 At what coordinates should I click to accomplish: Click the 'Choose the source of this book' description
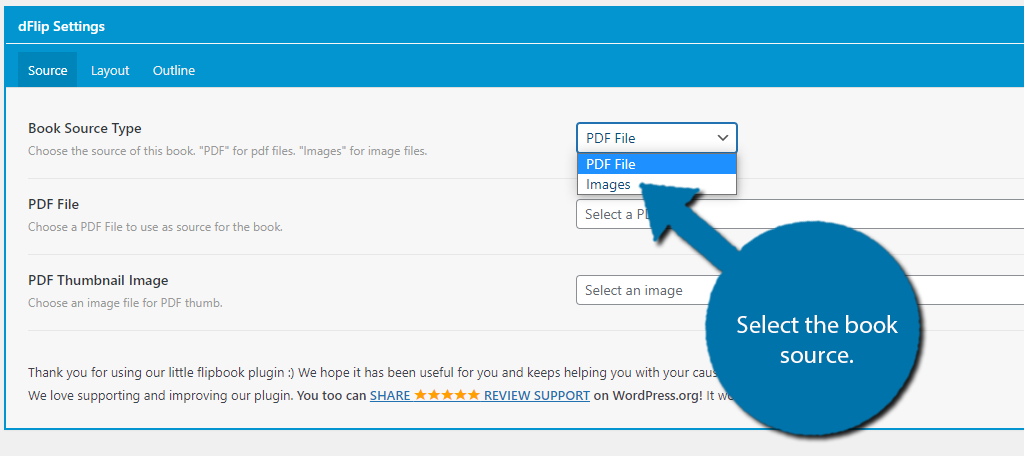point(227,151)
